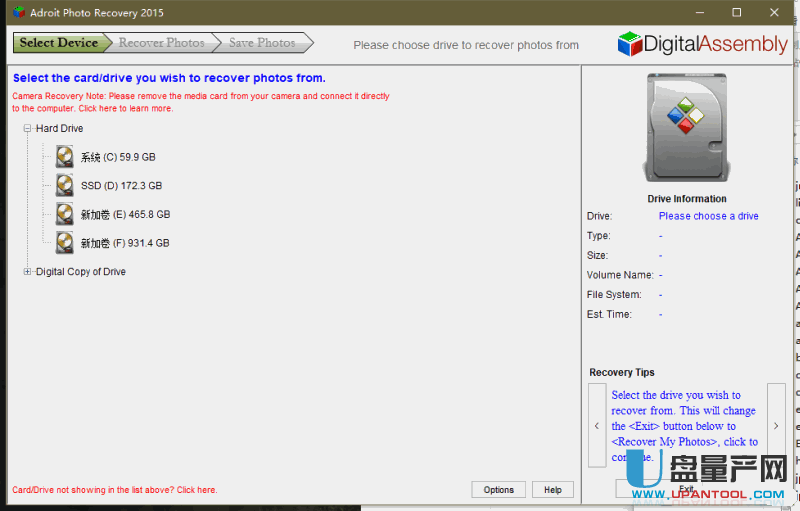
Task: Select the (E) 465.8 GB drive label
Action: tap(126, 215)
